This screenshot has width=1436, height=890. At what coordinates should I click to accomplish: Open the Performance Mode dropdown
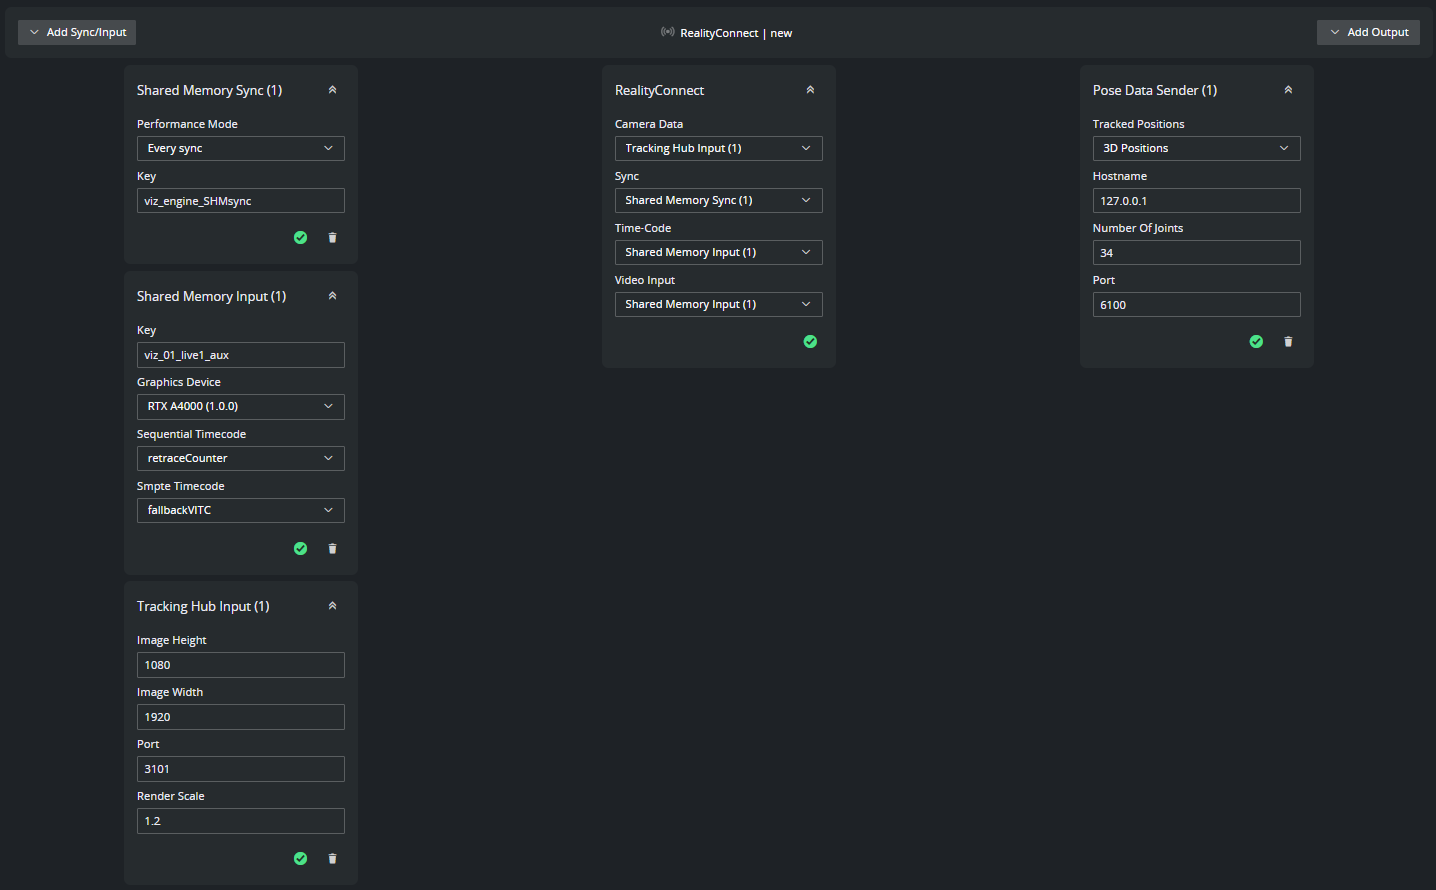tap(241, 148)
